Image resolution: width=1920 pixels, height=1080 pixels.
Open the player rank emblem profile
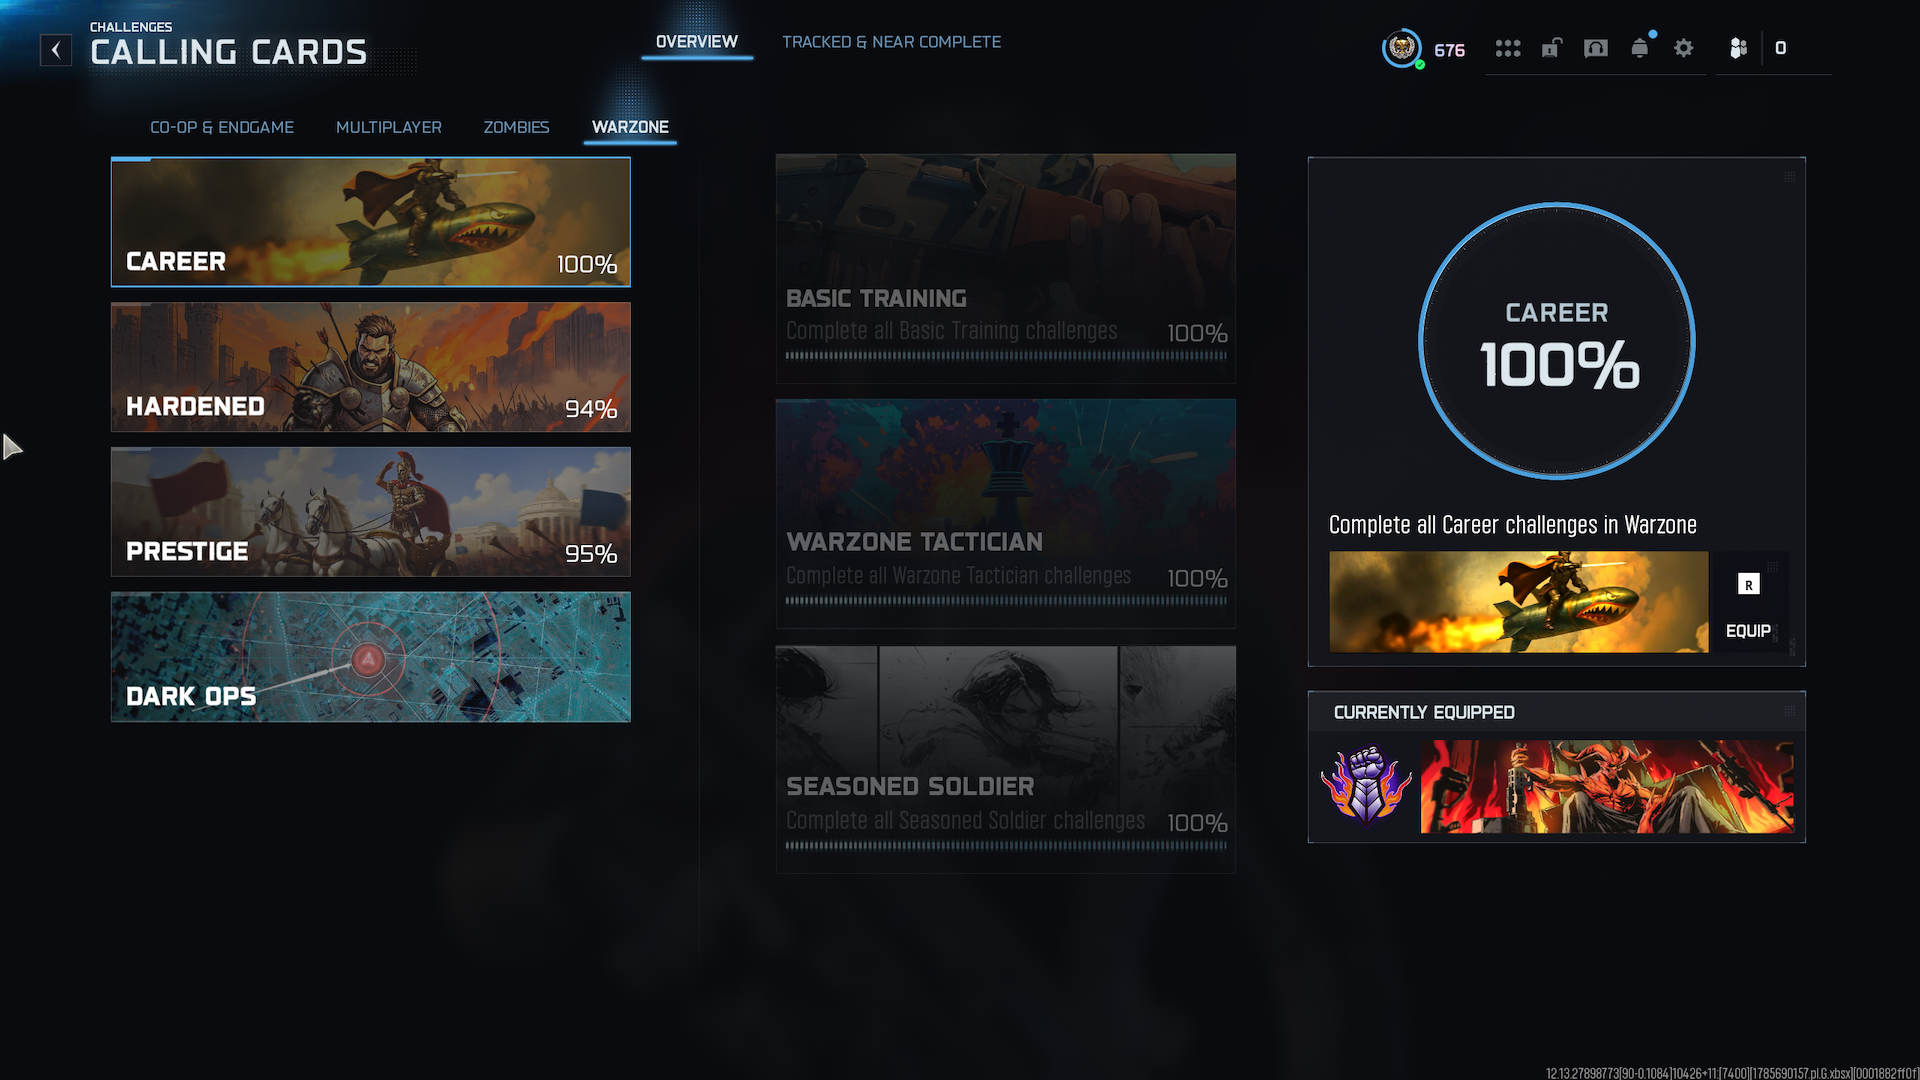tap(1402, 48)
